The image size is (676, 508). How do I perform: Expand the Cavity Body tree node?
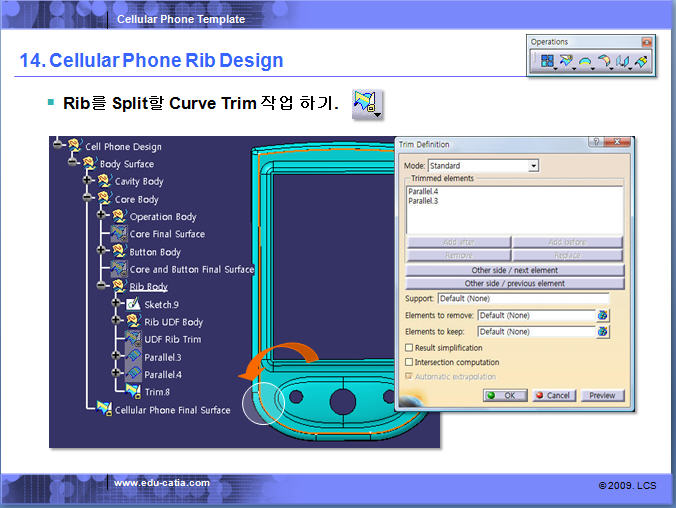click(88, 181)
